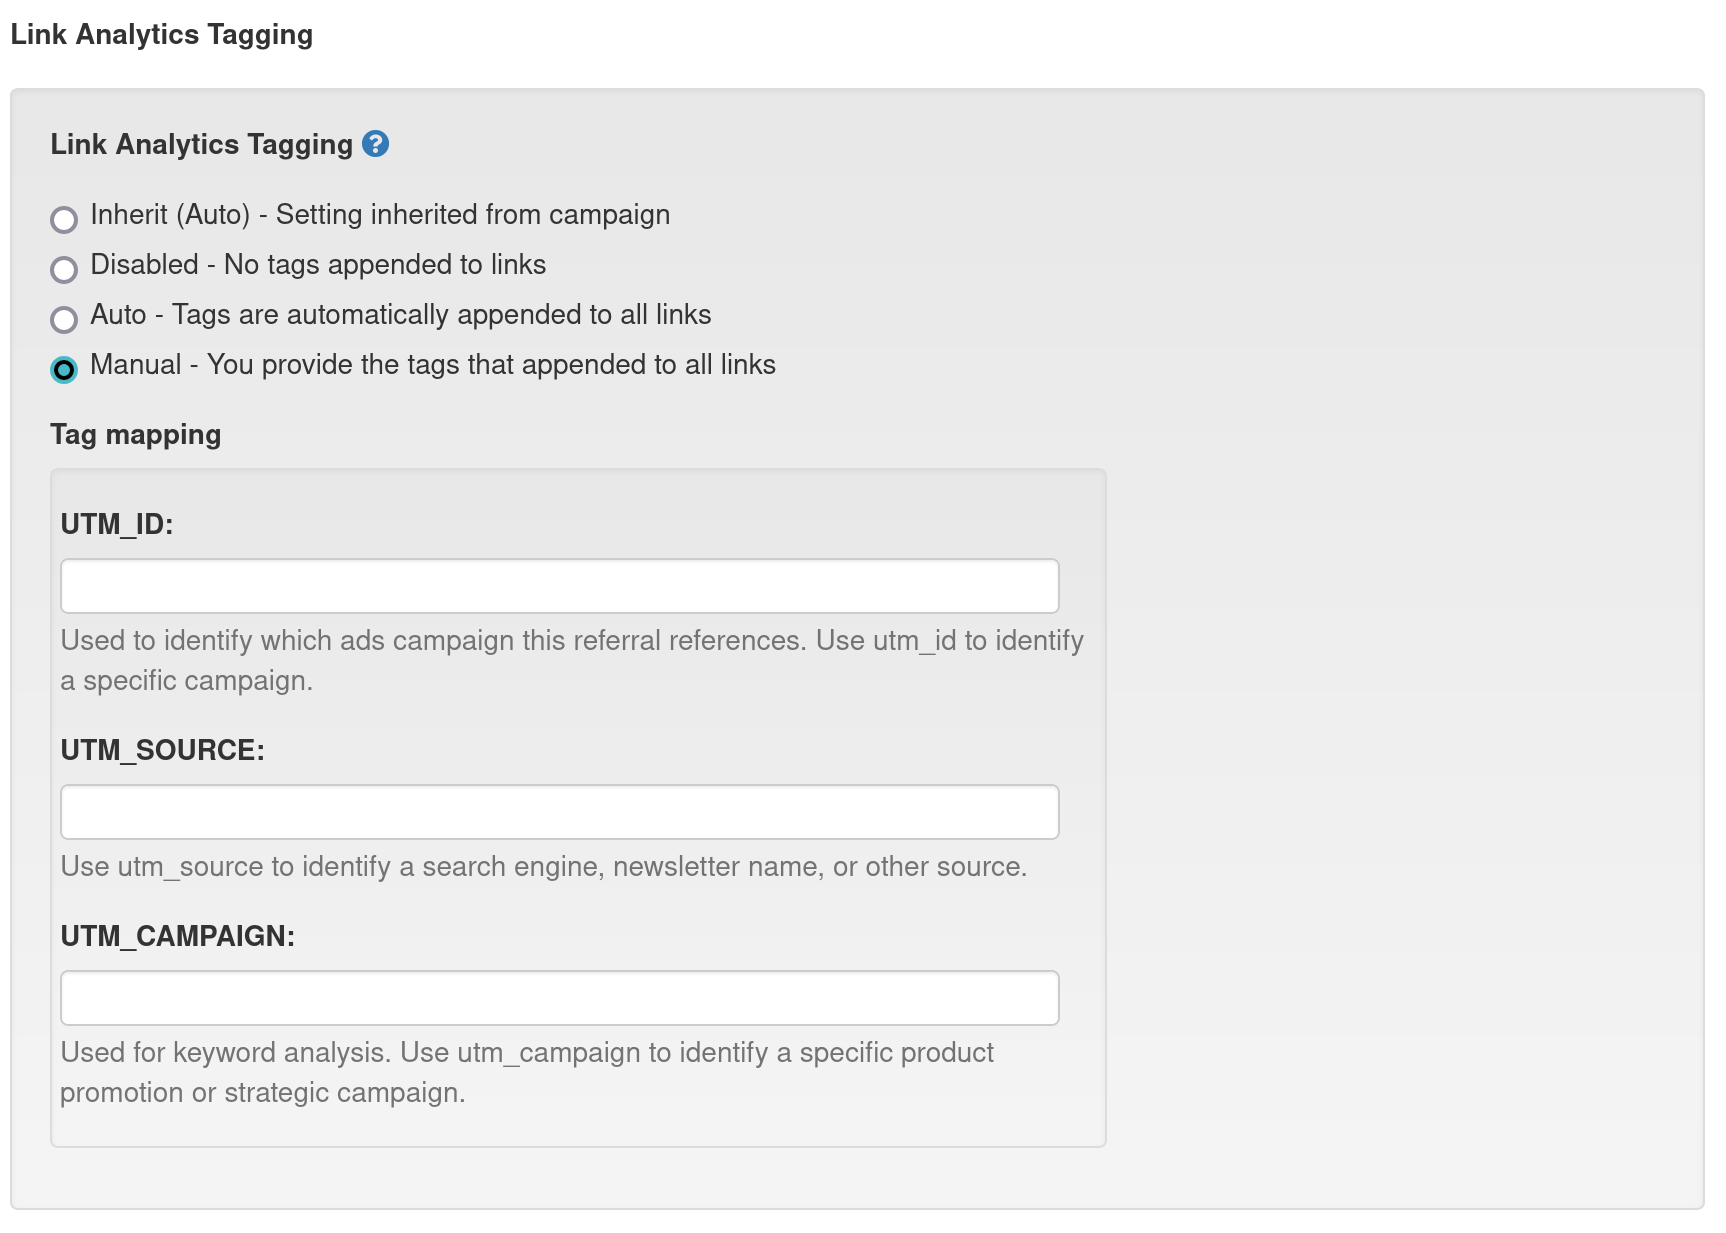Focus the UTM_ID input field
Image resolution: width=1726 pixels, height=1233 pixels.
tap(559, 586)
